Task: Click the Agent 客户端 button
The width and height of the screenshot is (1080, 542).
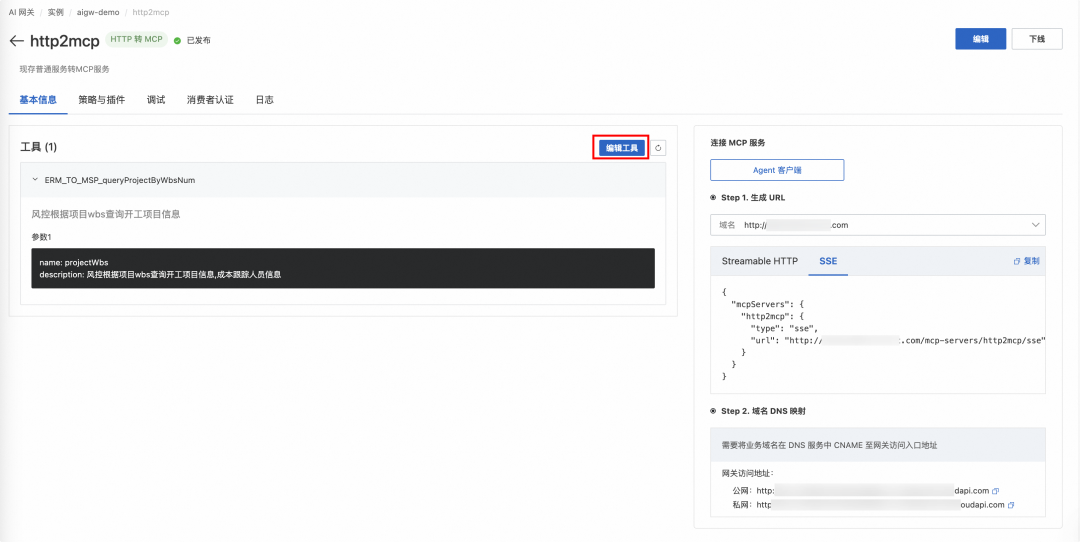Action: (x=777, y=170)
